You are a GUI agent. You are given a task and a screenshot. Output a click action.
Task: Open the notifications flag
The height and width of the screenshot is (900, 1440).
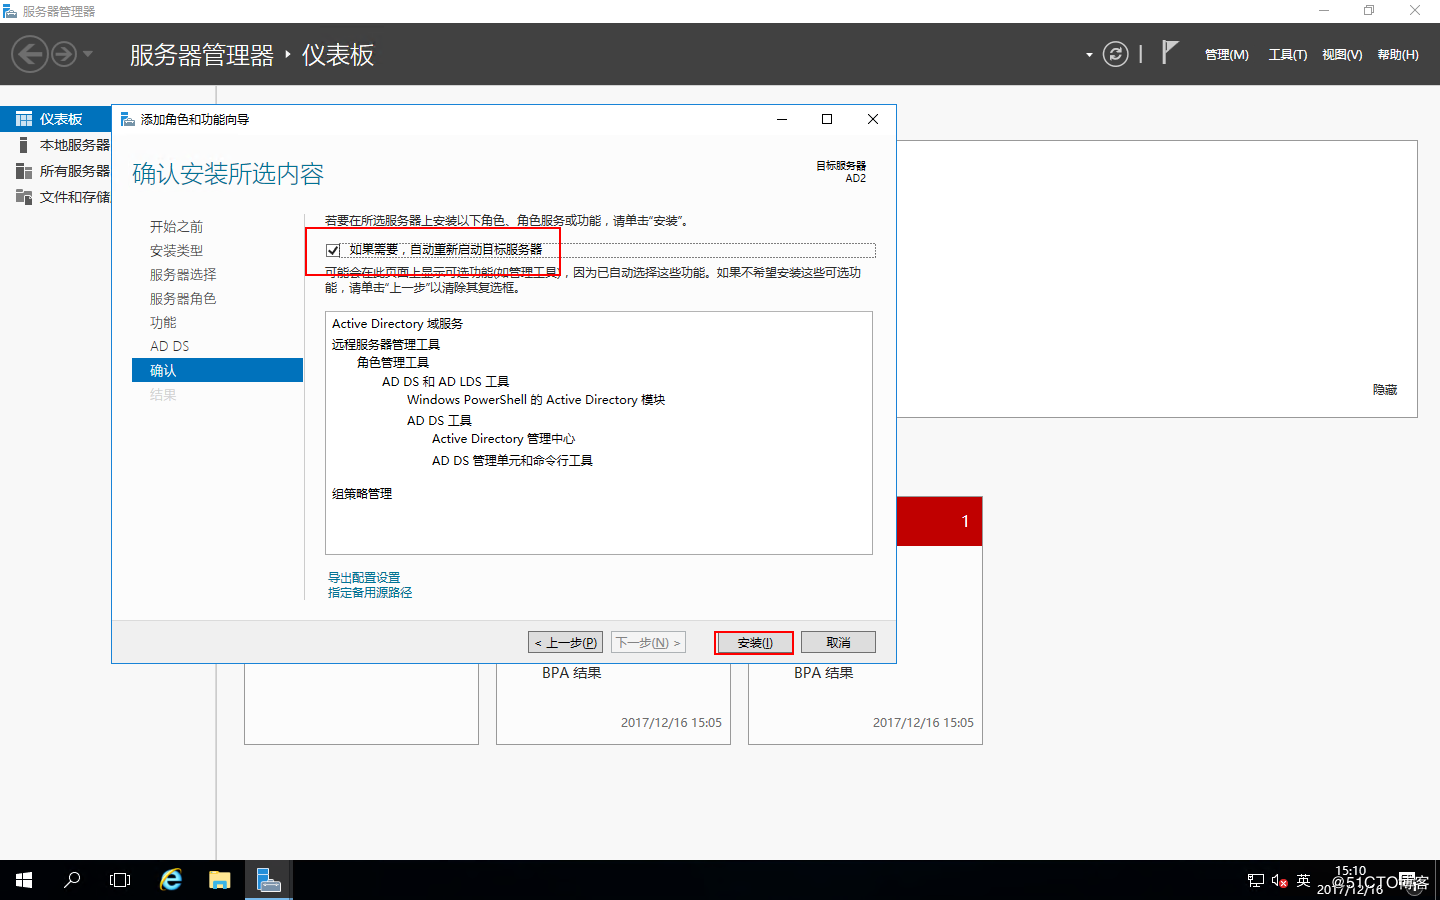(1170, 52)
